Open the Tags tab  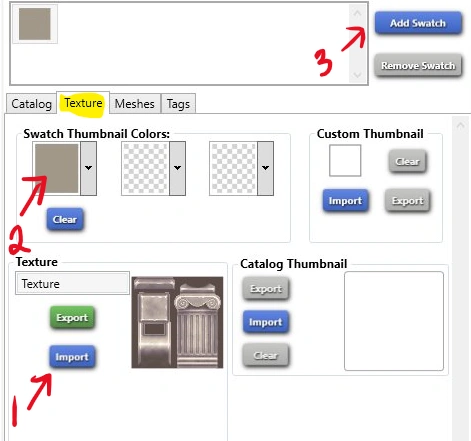(178, 104)
